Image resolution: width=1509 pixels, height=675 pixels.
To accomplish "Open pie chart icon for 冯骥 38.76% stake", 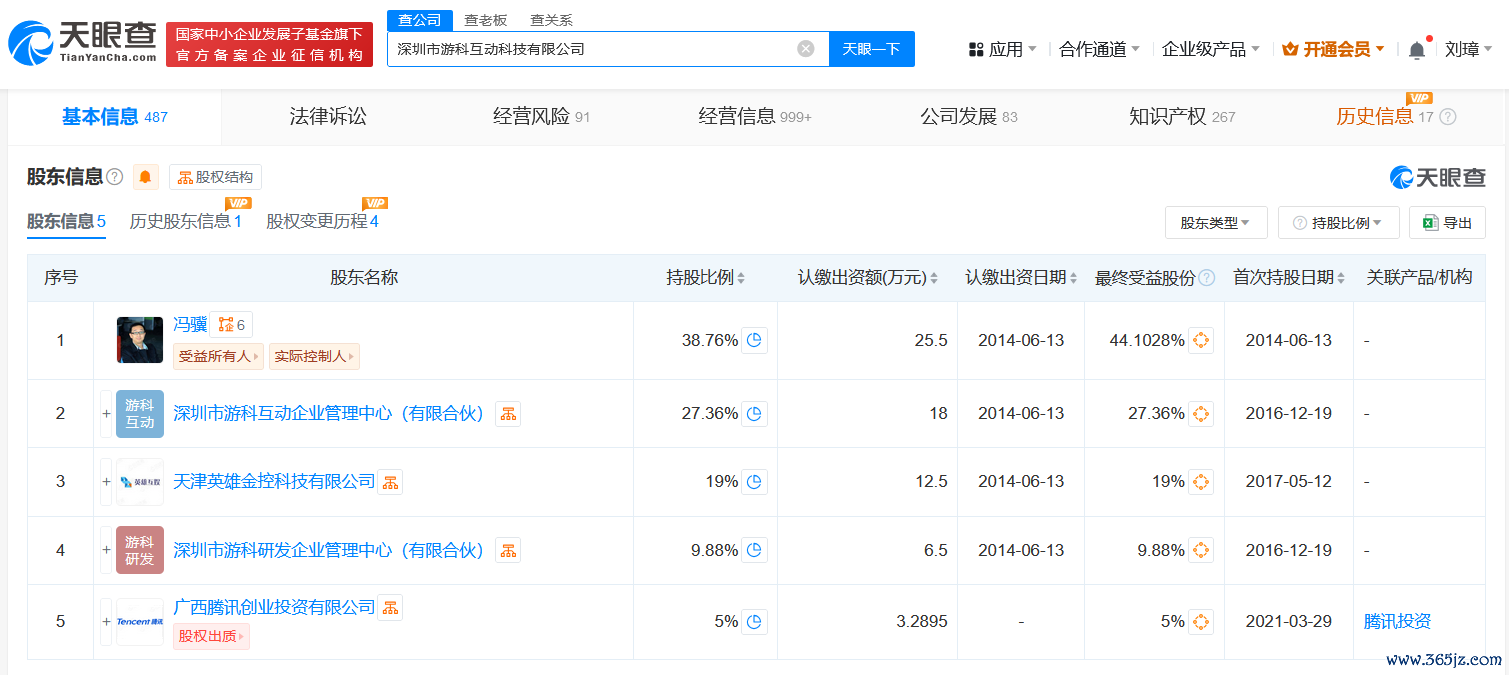I will pos(755,341).
